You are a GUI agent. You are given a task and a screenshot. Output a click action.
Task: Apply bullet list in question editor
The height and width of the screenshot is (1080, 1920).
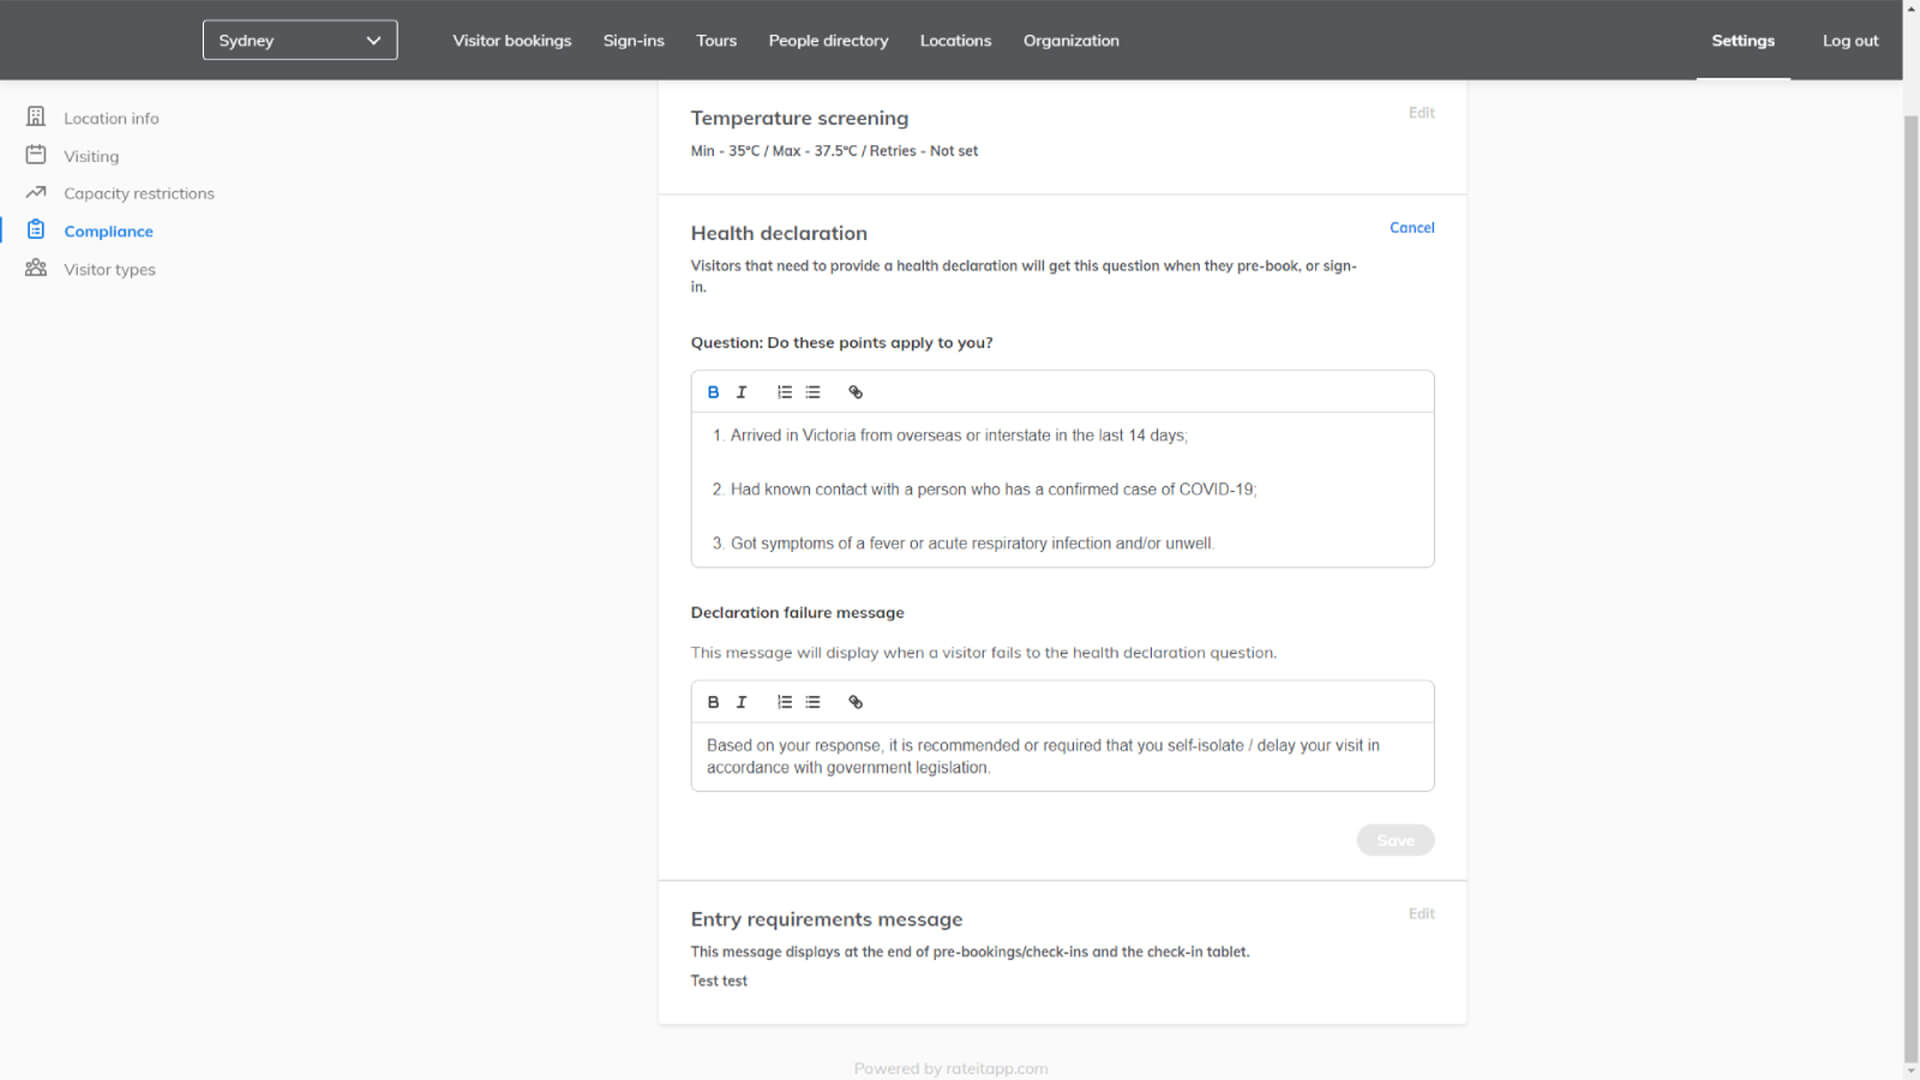tap(813, 392)
